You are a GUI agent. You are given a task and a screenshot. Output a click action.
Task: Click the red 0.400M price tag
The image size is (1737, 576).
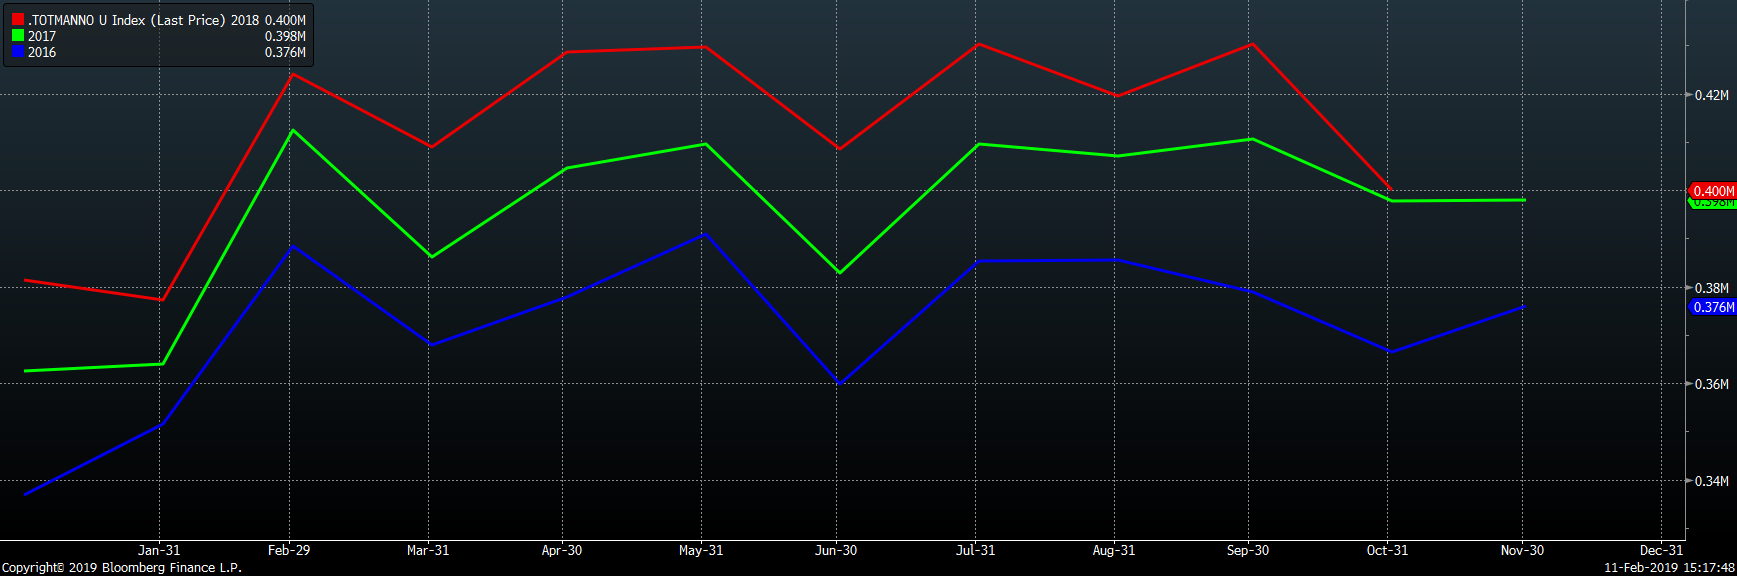tap(1713, 191)
